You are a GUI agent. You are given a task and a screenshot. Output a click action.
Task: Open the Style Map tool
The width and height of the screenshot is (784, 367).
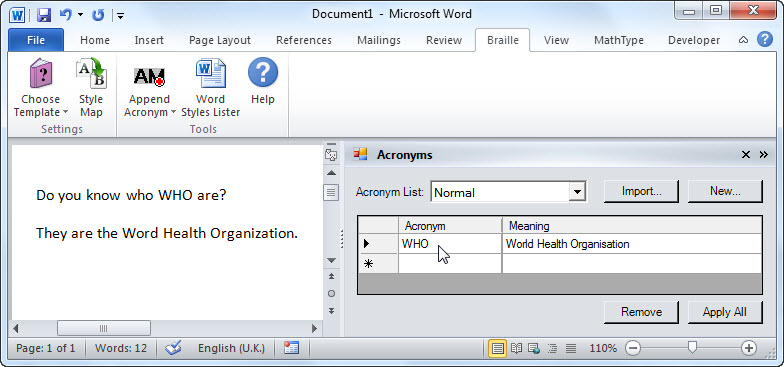tap(91, 88)
